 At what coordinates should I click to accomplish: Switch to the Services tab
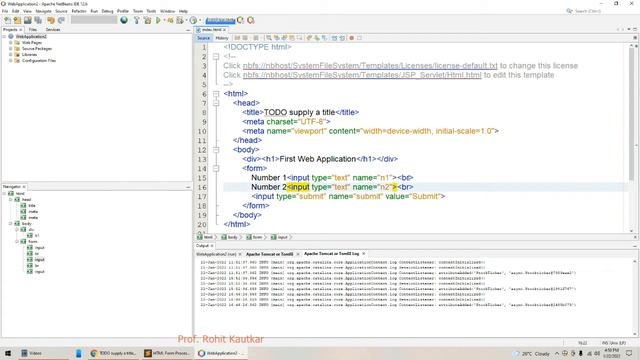(x=53, y=30)
